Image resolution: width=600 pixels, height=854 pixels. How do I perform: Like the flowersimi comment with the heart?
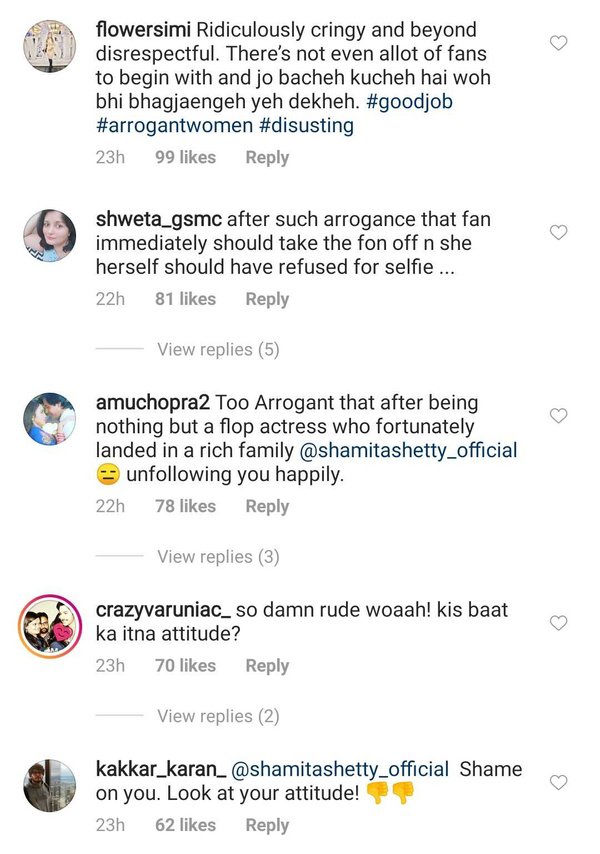tap(560, 43)
